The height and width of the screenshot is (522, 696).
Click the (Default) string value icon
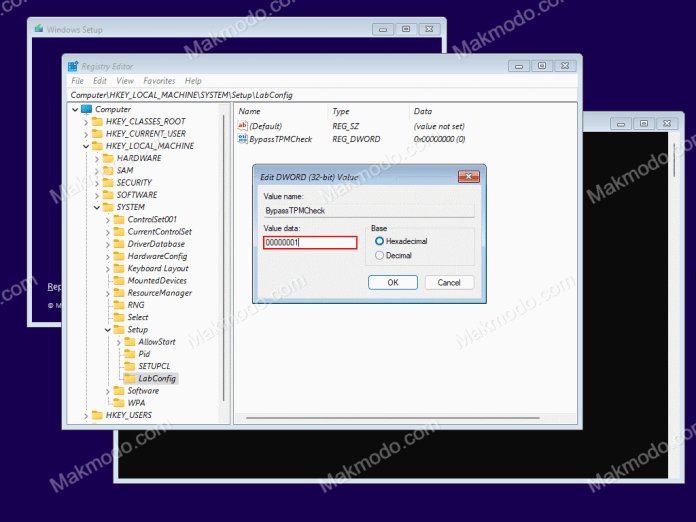242,126
